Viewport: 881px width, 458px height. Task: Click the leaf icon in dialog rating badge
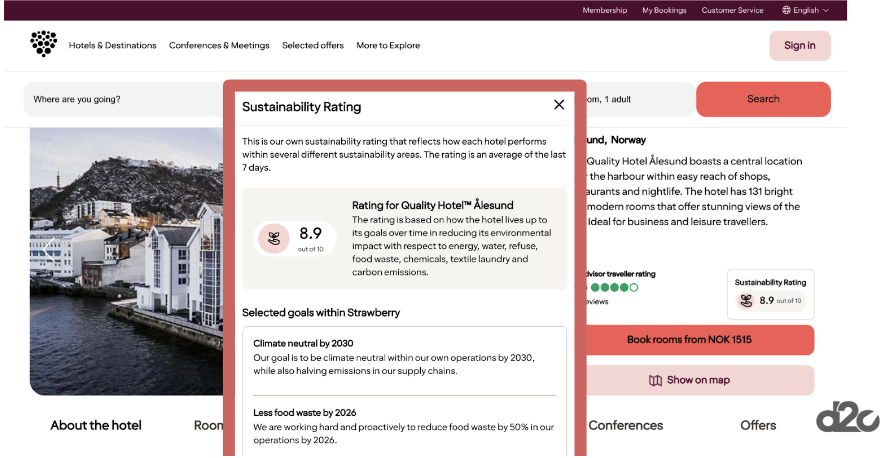click(274, 238)
